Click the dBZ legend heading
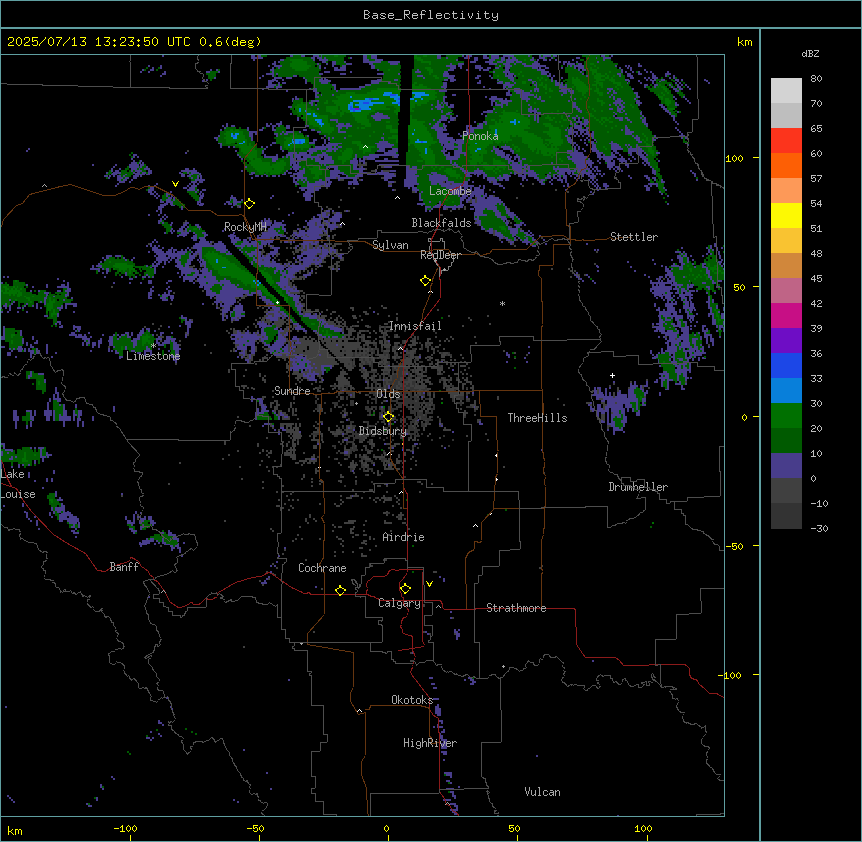The height and width of the screenshot is (842, 862). [810, 54]
